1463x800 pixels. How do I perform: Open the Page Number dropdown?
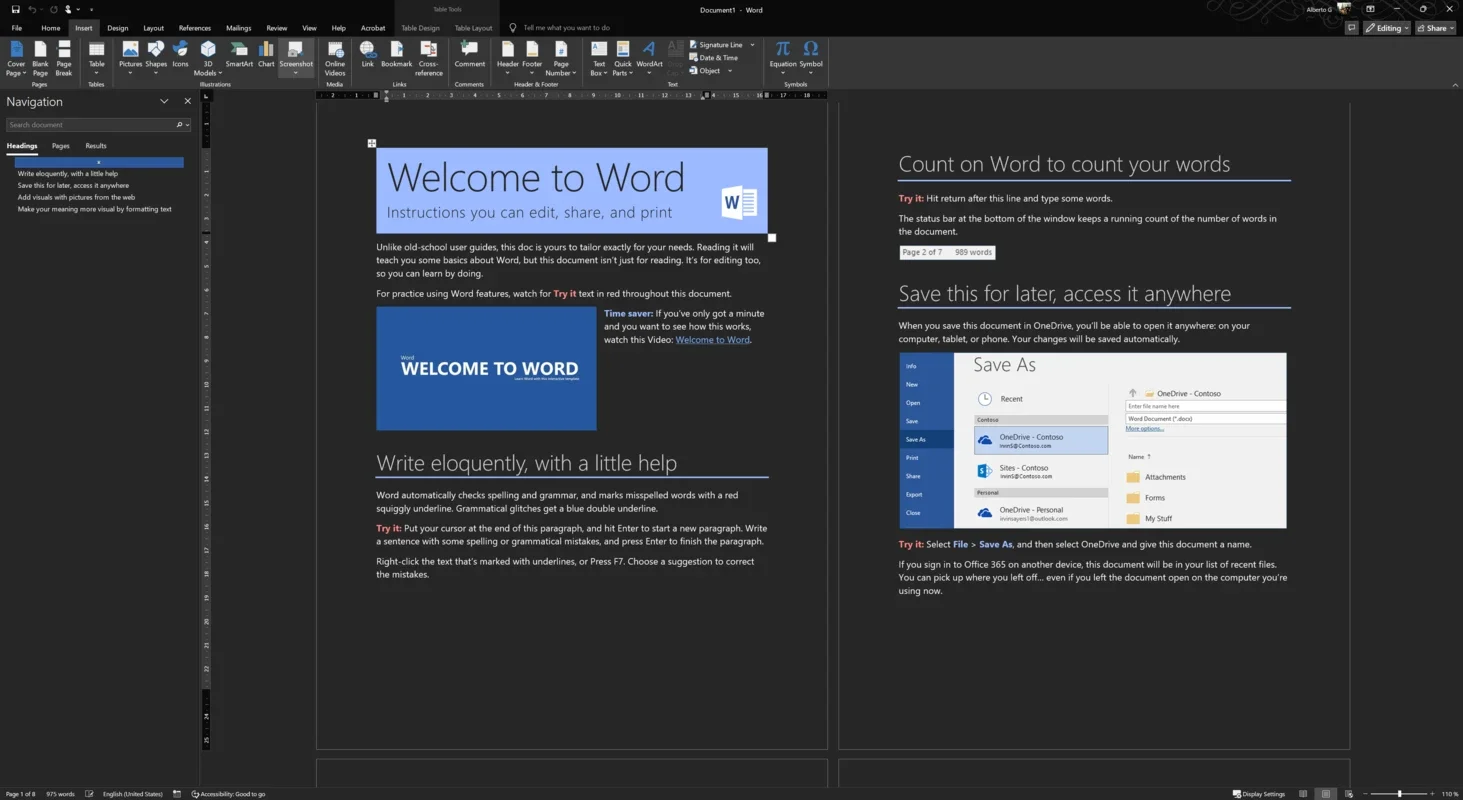coord(560,58)
